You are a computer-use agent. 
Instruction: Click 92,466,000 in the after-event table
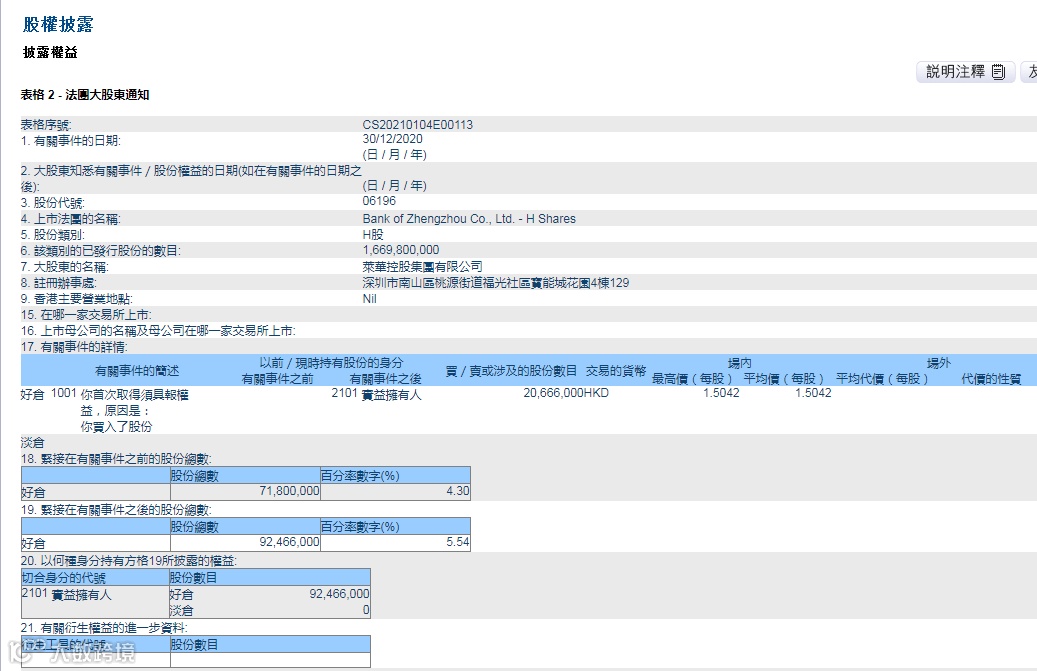[289, 542]
